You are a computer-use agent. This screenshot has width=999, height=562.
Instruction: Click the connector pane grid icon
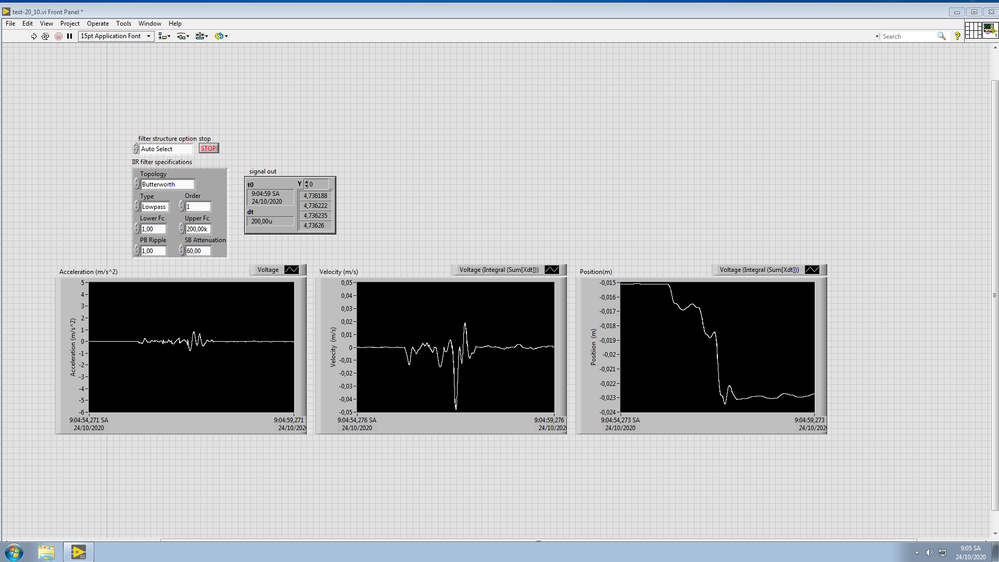[973, 30]
